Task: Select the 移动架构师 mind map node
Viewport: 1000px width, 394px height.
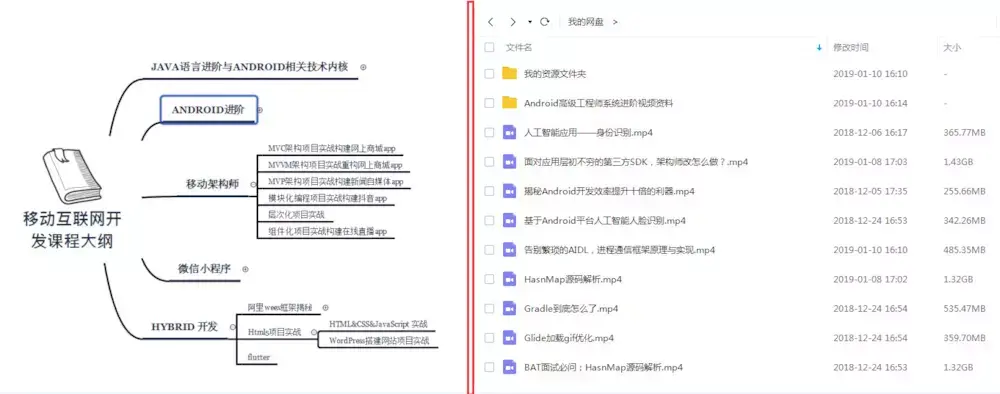Action: click(212, 184)
